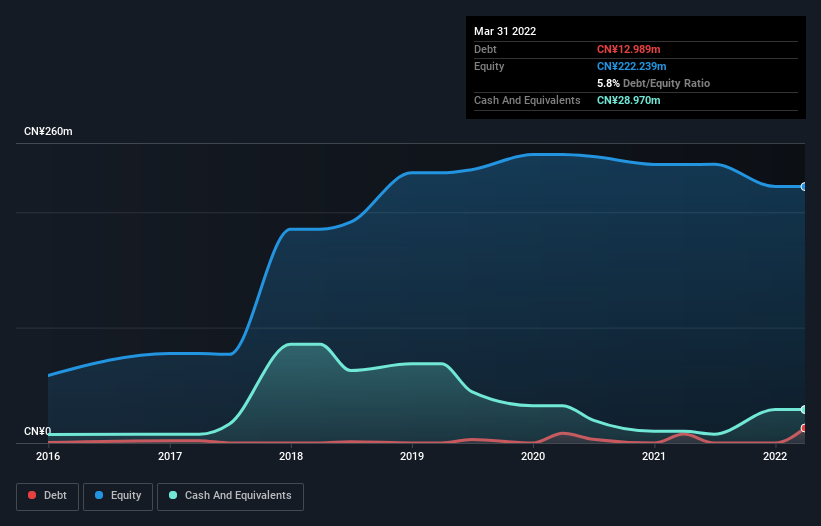
Task: Click the 2019 x-axis label
Action: pos(412,456)
